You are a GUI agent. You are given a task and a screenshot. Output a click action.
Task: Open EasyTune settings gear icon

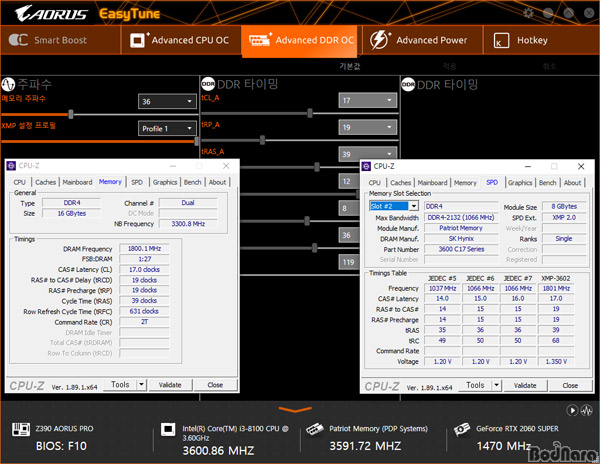pos(528,13)
